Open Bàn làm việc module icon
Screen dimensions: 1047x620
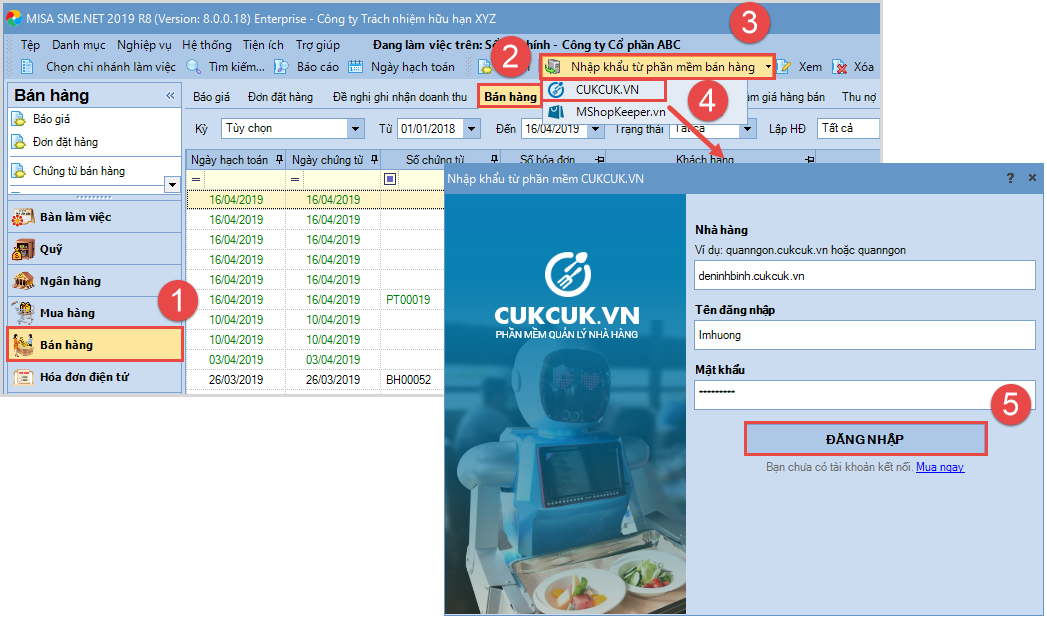[x=23, y=217]
